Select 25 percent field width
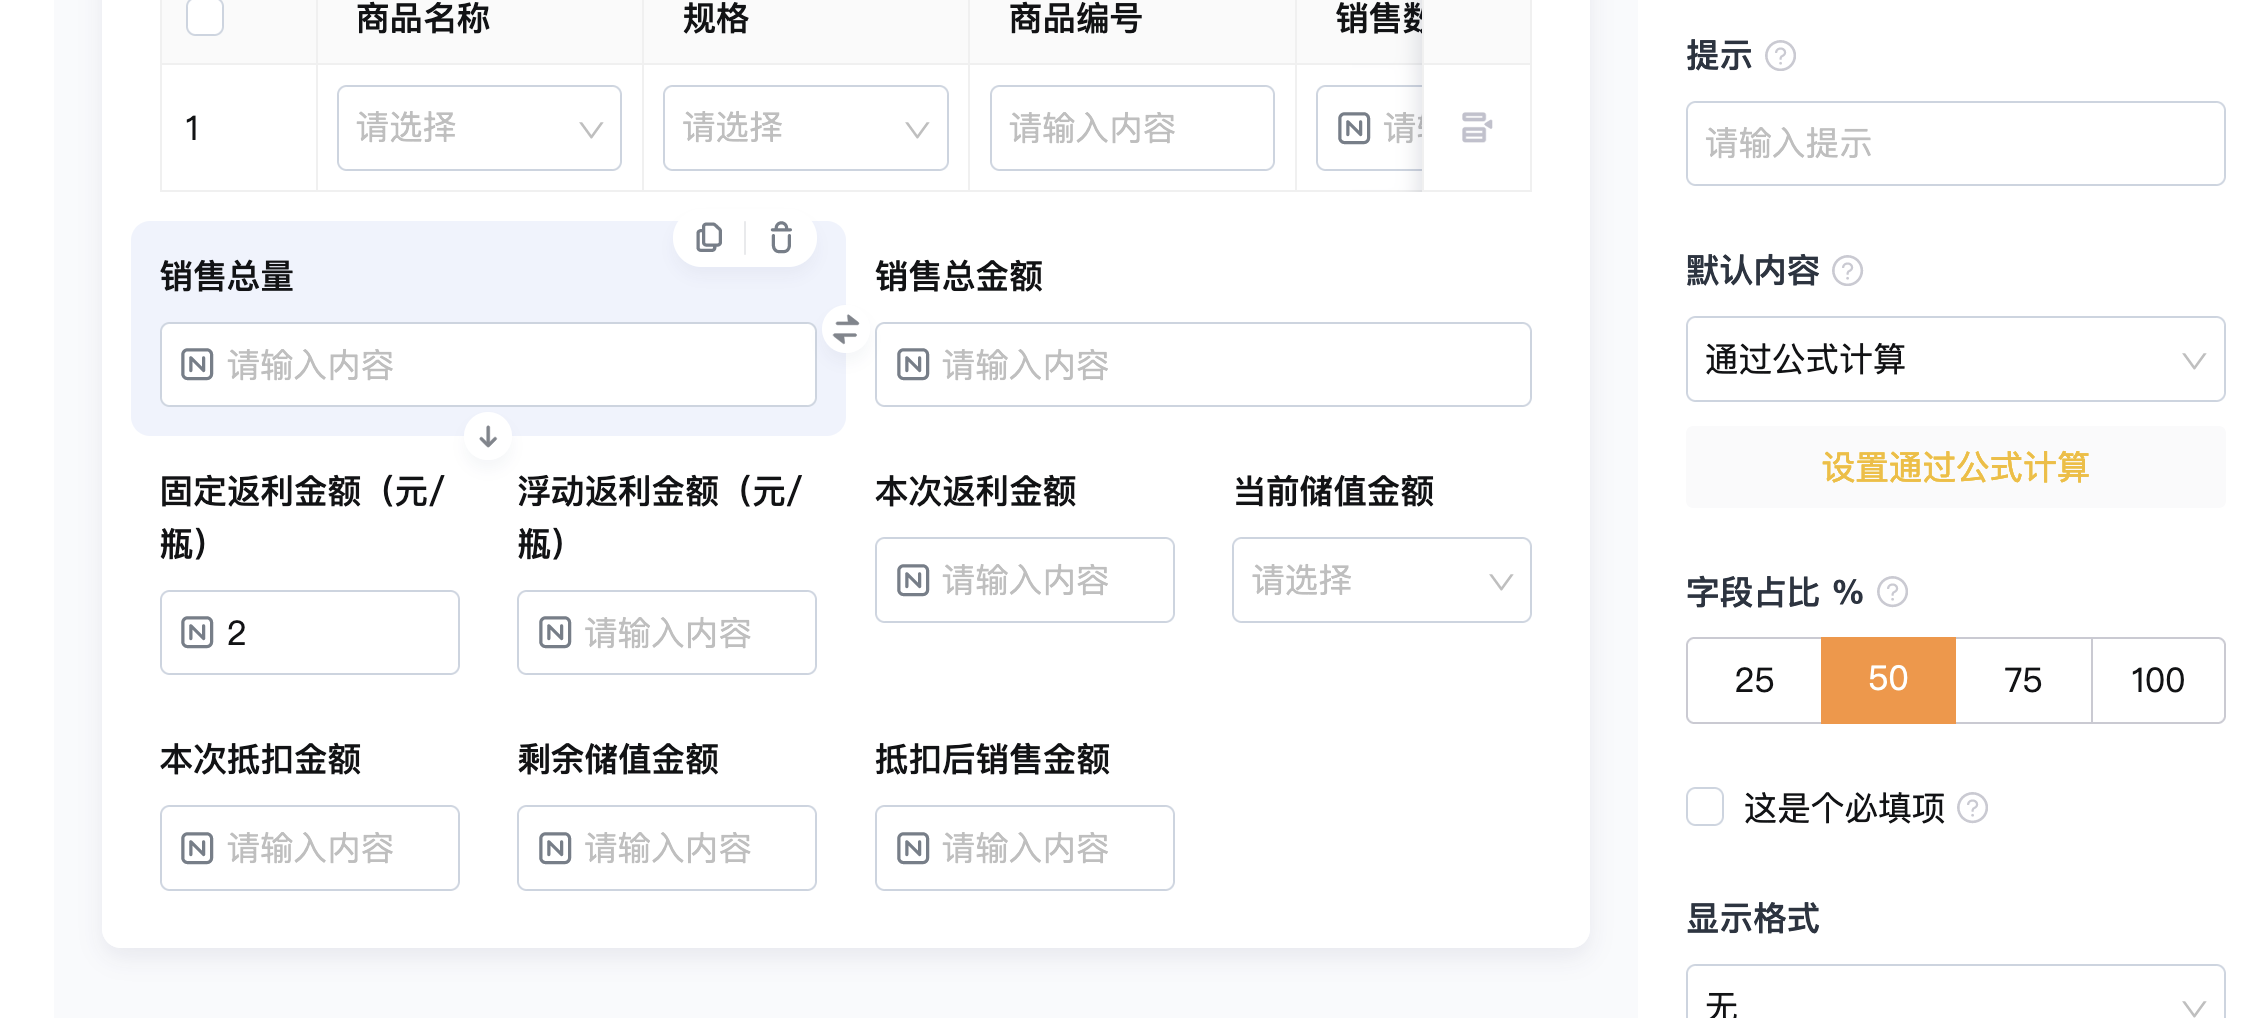Image resolution: width=2256 pixels, height=1018 pixels. point(1754,680)
